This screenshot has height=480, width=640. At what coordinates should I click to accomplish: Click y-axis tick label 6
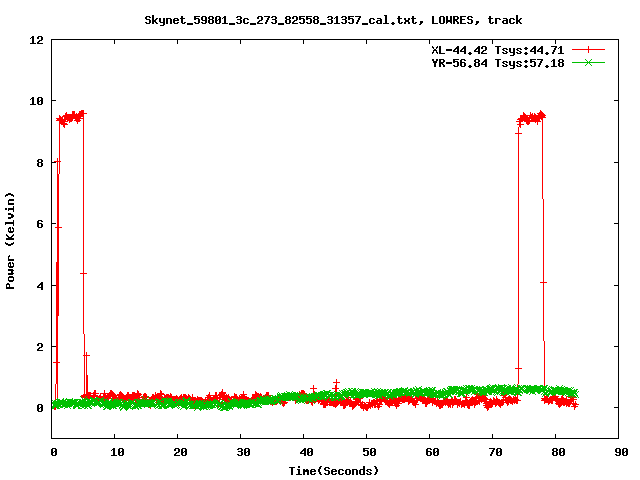(40, 224)
